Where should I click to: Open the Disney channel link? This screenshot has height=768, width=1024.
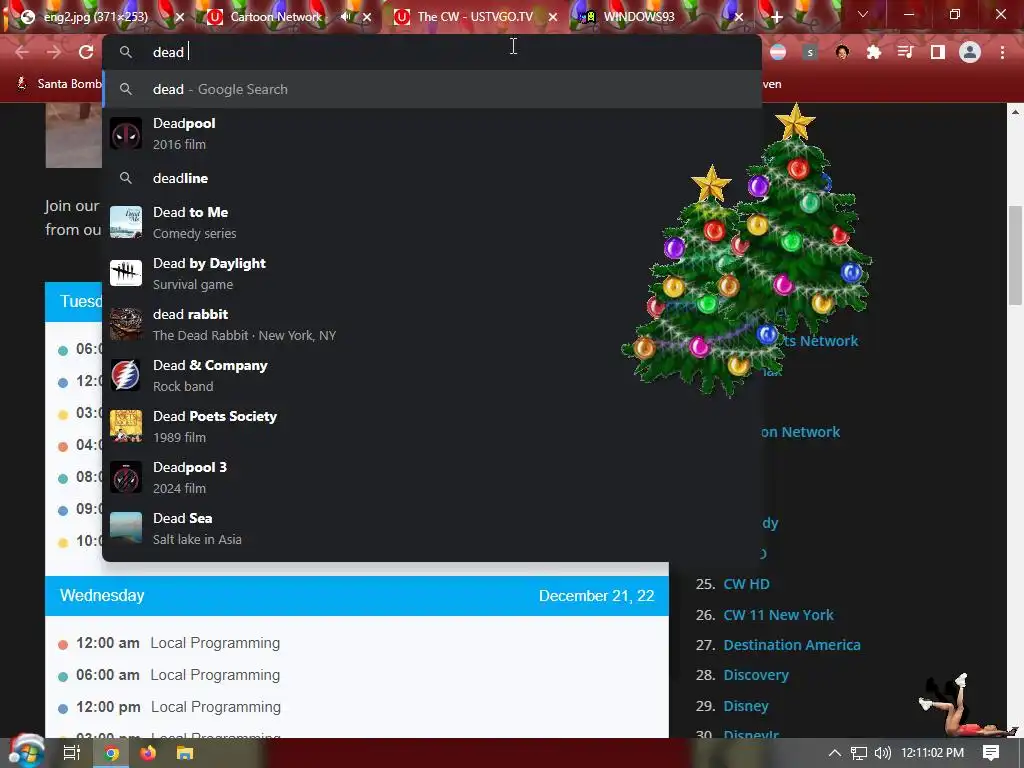746,706
